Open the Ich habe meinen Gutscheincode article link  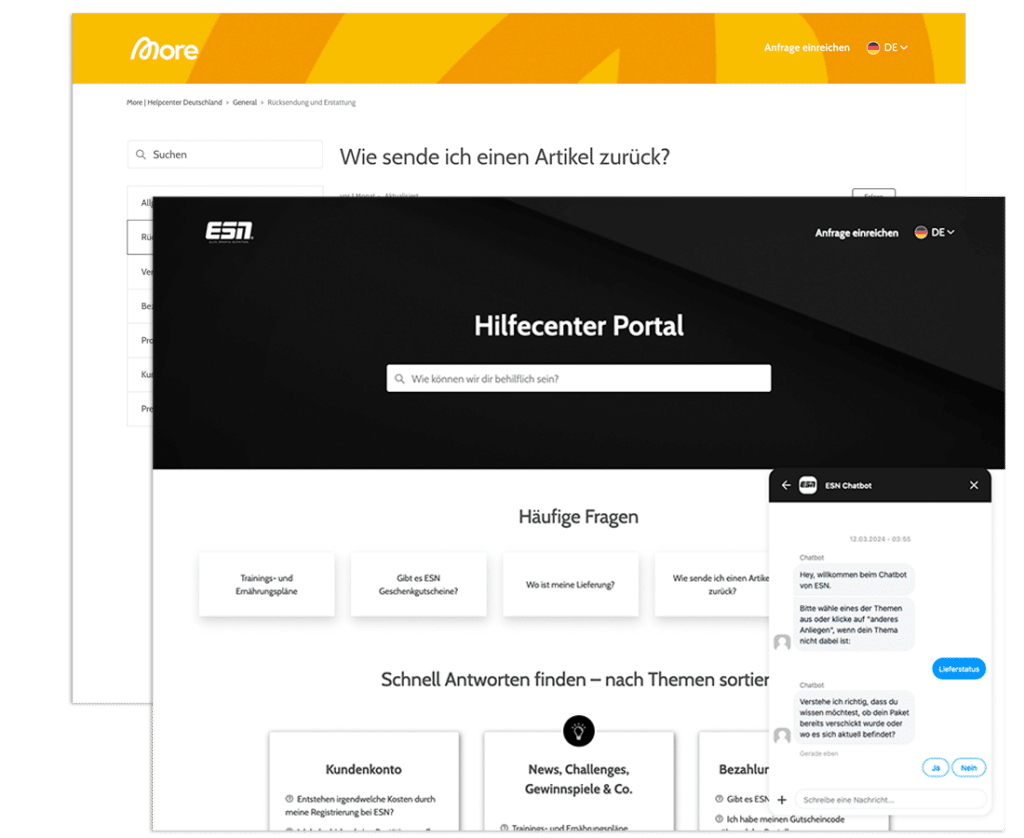pos(786,819)
